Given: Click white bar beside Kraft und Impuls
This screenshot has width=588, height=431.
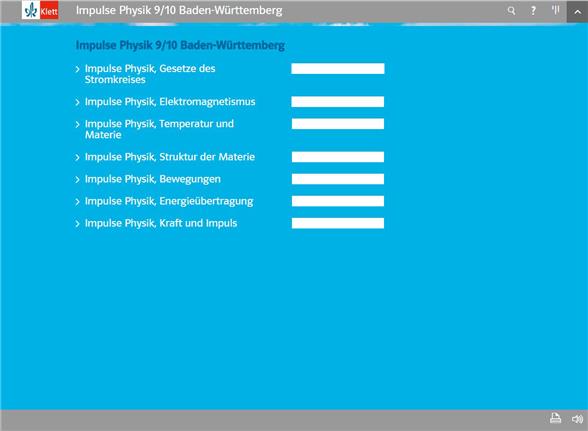Looking at the screenshot, I should (338, 223).
